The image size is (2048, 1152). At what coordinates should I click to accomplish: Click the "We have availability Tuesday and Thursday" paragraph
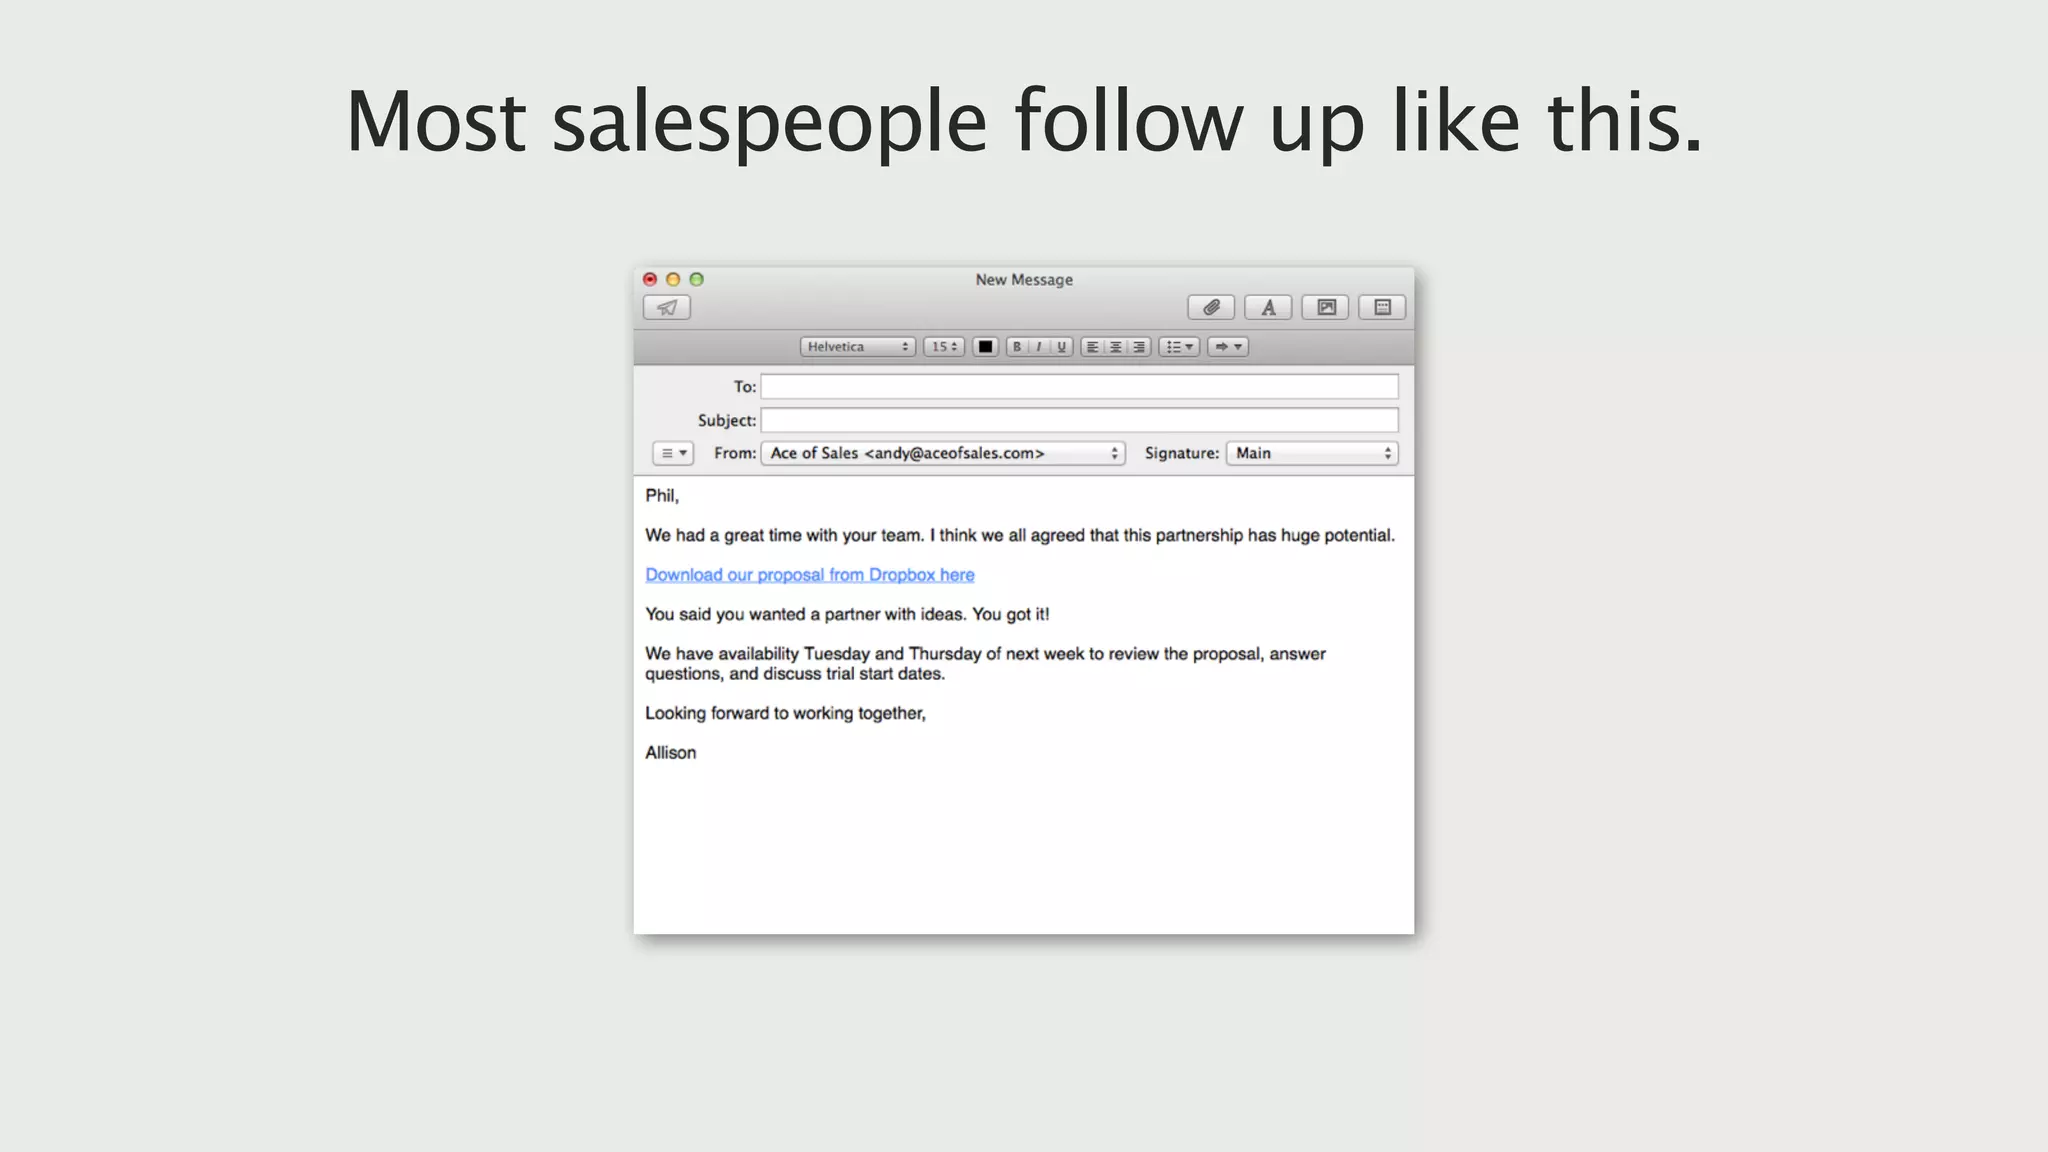point(985,664)
